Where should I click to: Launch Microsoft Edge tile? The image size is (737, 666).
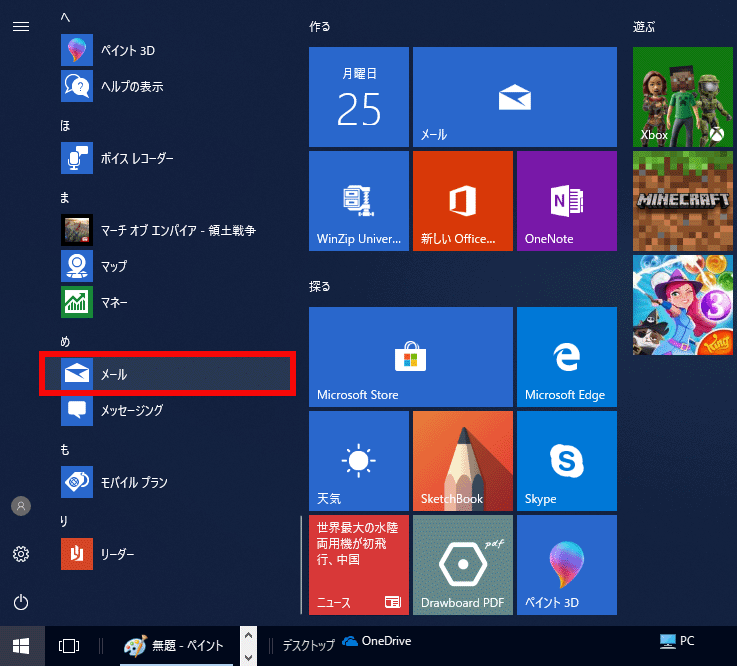pos(567,357)
